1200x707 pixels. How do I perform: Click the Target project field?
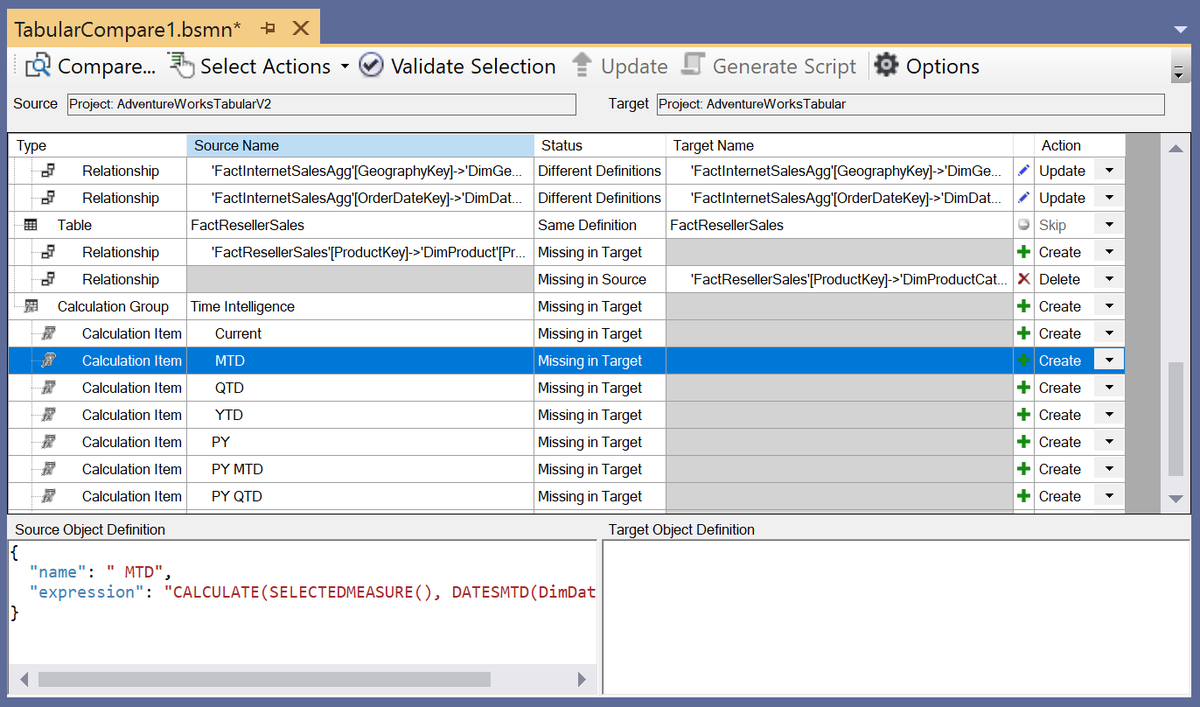click(911, 104)
